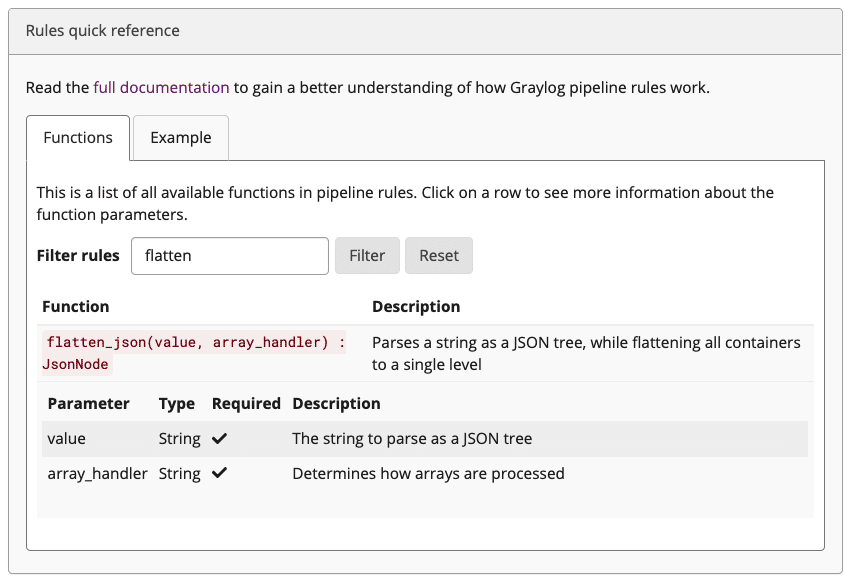The image size is (850, 582).
Task: Click the Rules quick reference header
Action: click(x=102, y=31)
